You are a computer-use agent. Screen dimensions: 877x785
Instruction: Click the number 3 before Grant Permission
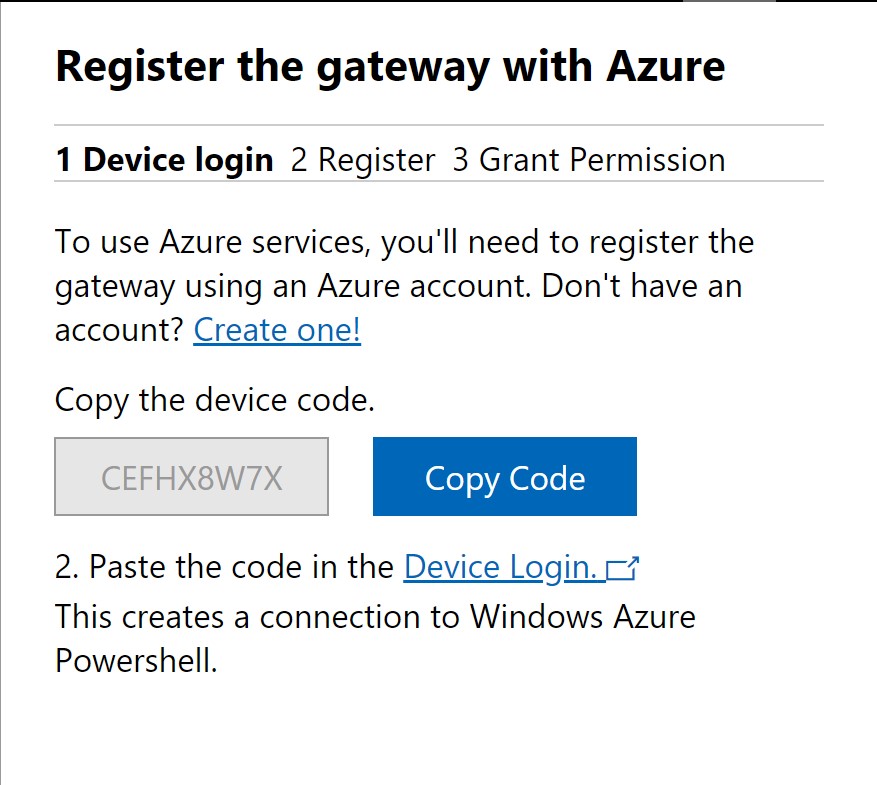[460, 160]
